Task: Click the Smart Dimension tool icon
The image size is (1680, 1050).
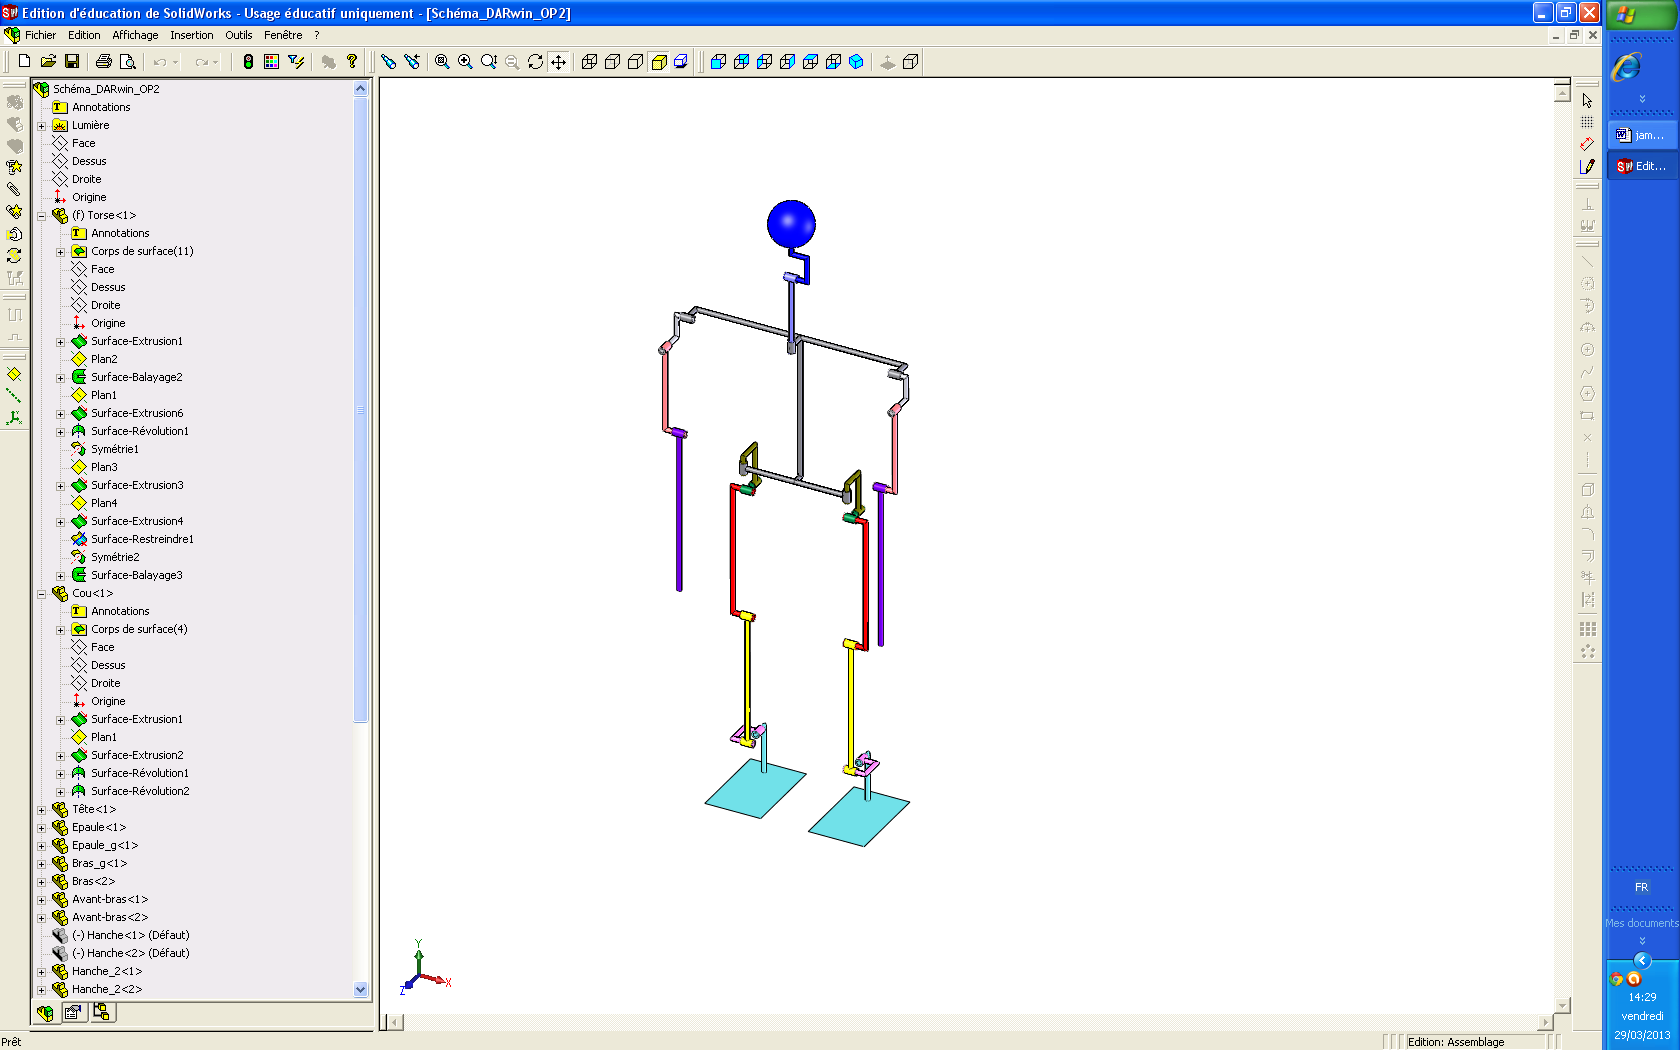Action: (x=1587, y=144)
